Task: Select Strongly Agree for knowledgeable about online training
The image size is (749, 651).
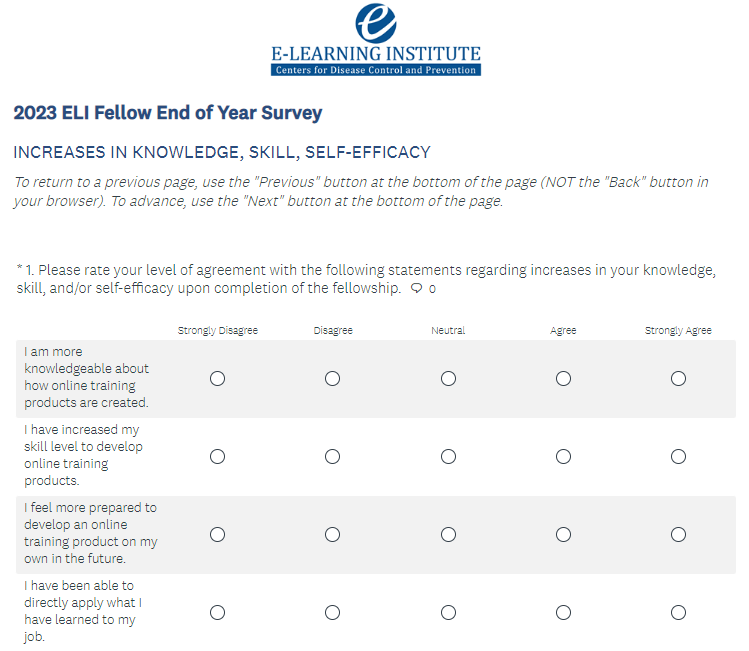Action: click(x=678, y=378)
